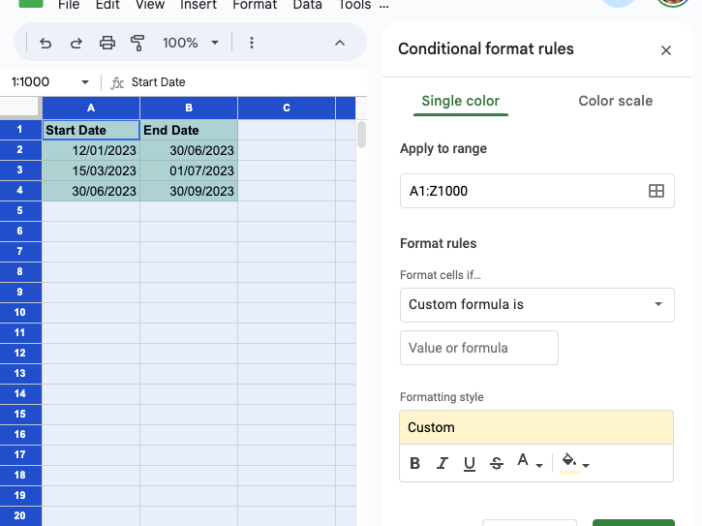The height and width of the screenshot is (526, 702).
Task: Click the select-all corner box
Action: [x=19, y=107]
